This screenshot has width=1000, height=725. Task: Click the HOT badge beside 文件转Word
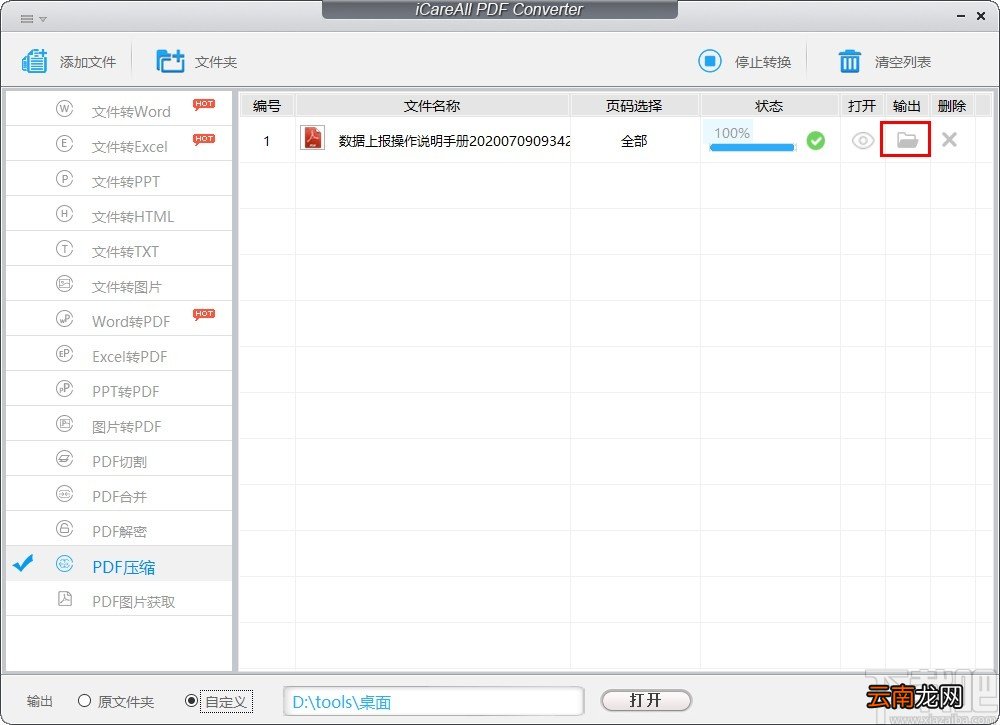click(204, 105)
